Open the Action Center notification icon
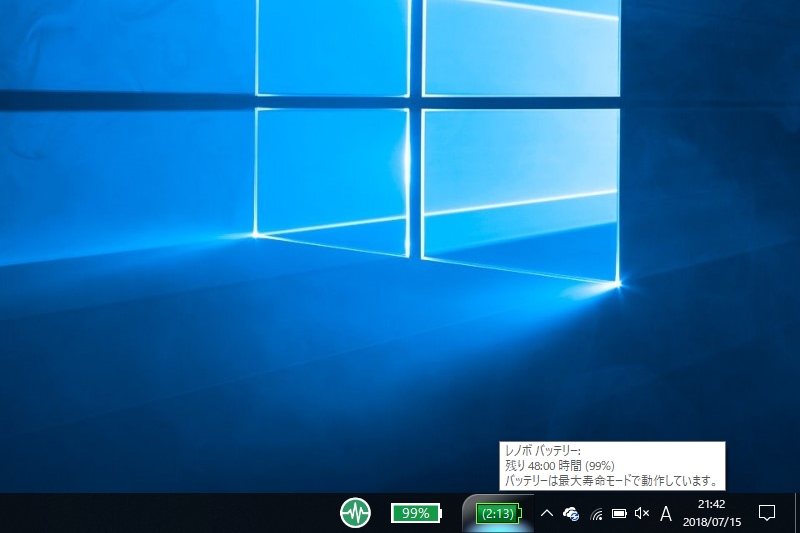 tap(767, 513)
